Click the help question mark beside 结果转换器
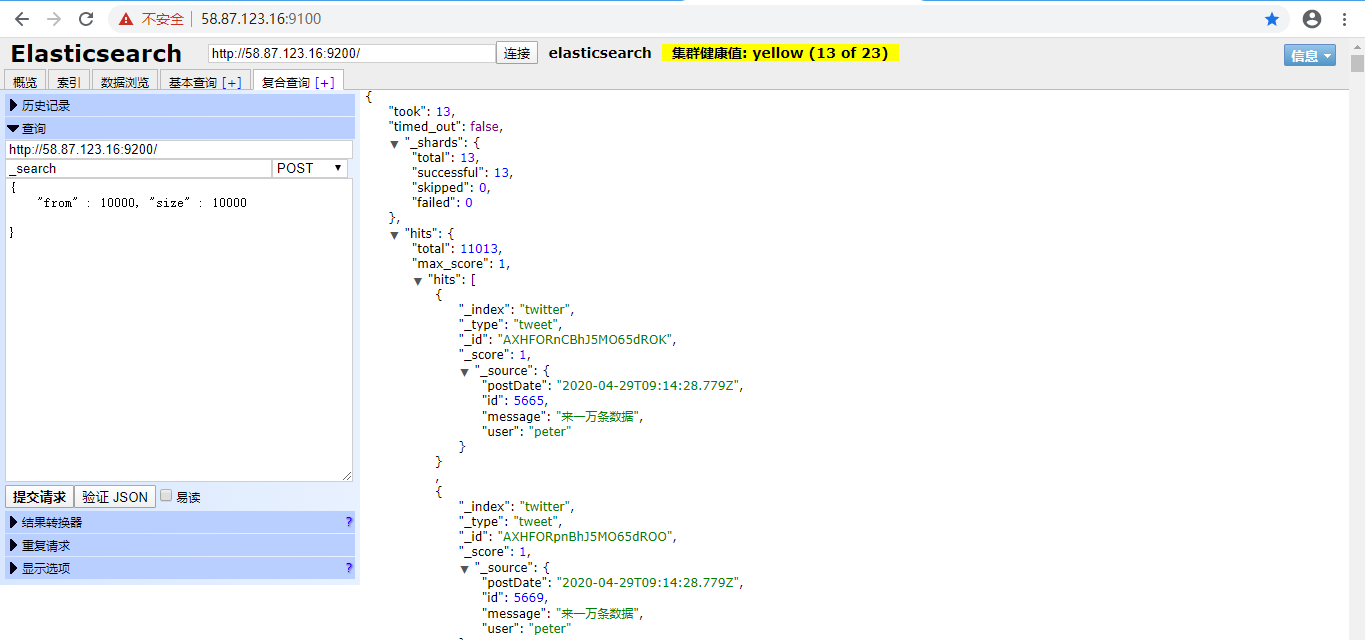 [x=349, y=522]
